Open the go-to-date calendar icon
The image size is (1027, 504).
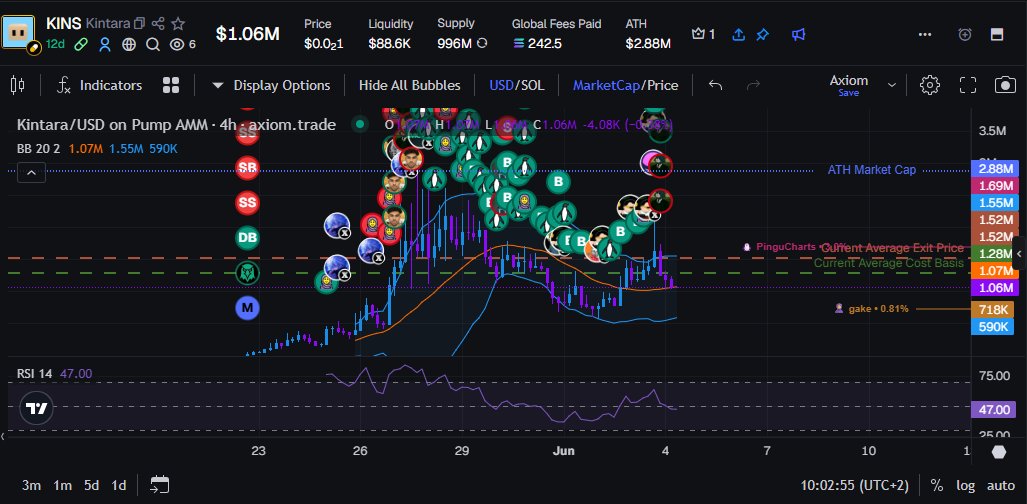(160, 485)
